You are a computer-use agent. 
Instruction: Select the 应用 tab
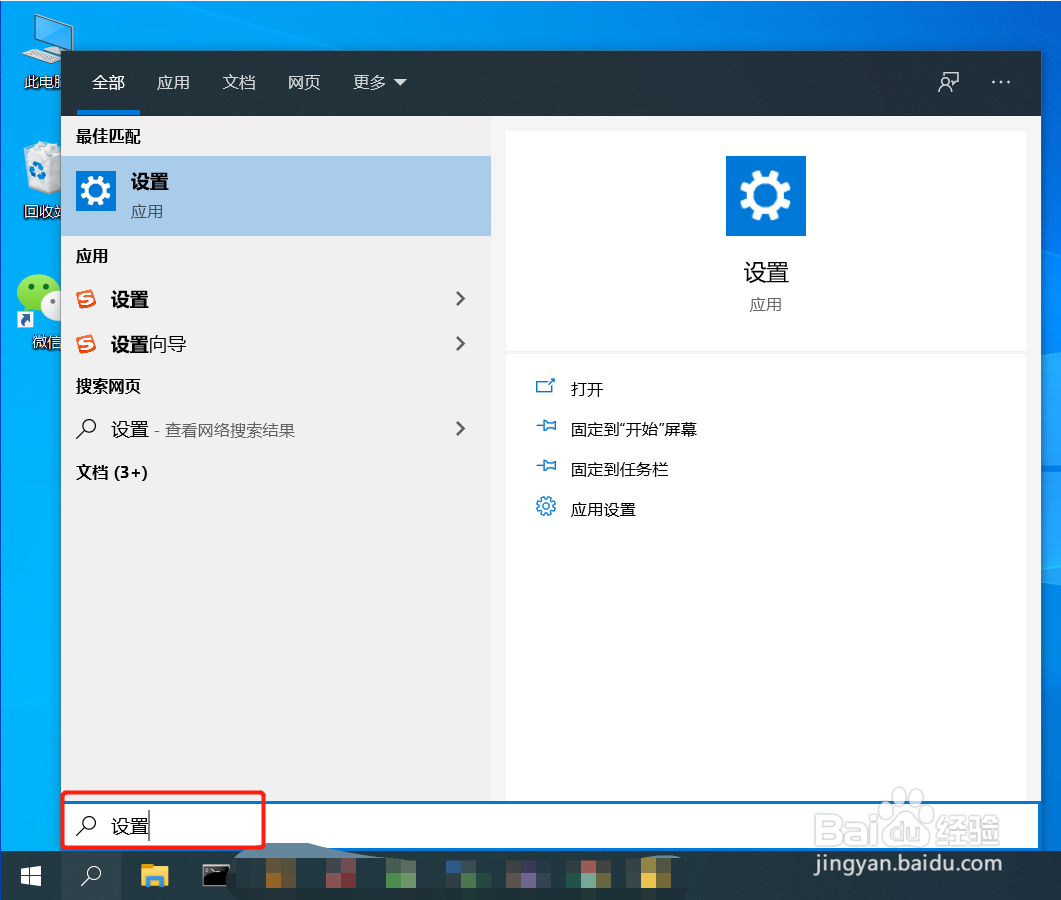[173, 82]
